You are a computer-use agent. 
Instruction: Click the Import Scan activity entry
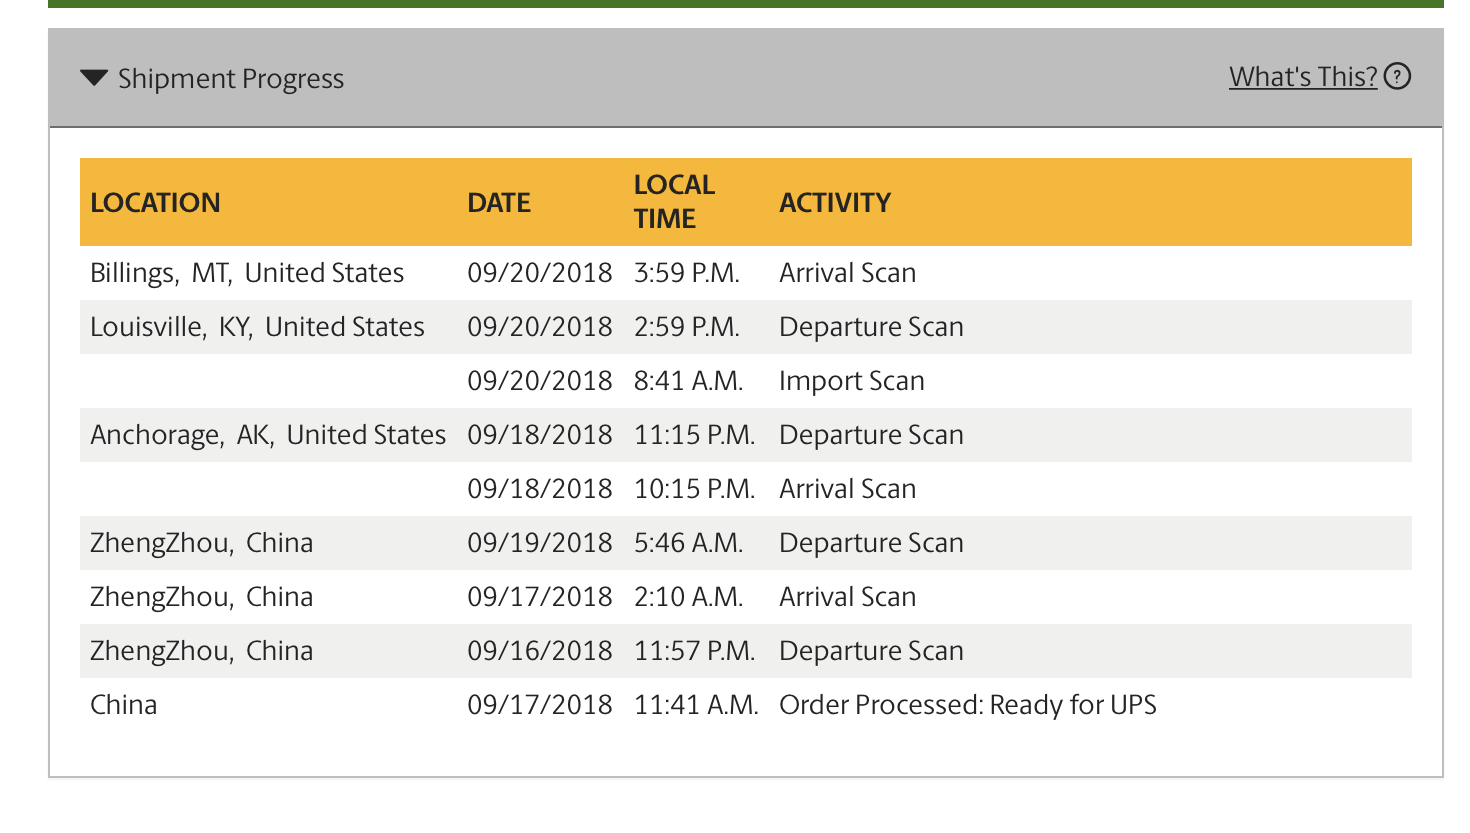pyautogui.click(x=851, y=381)
